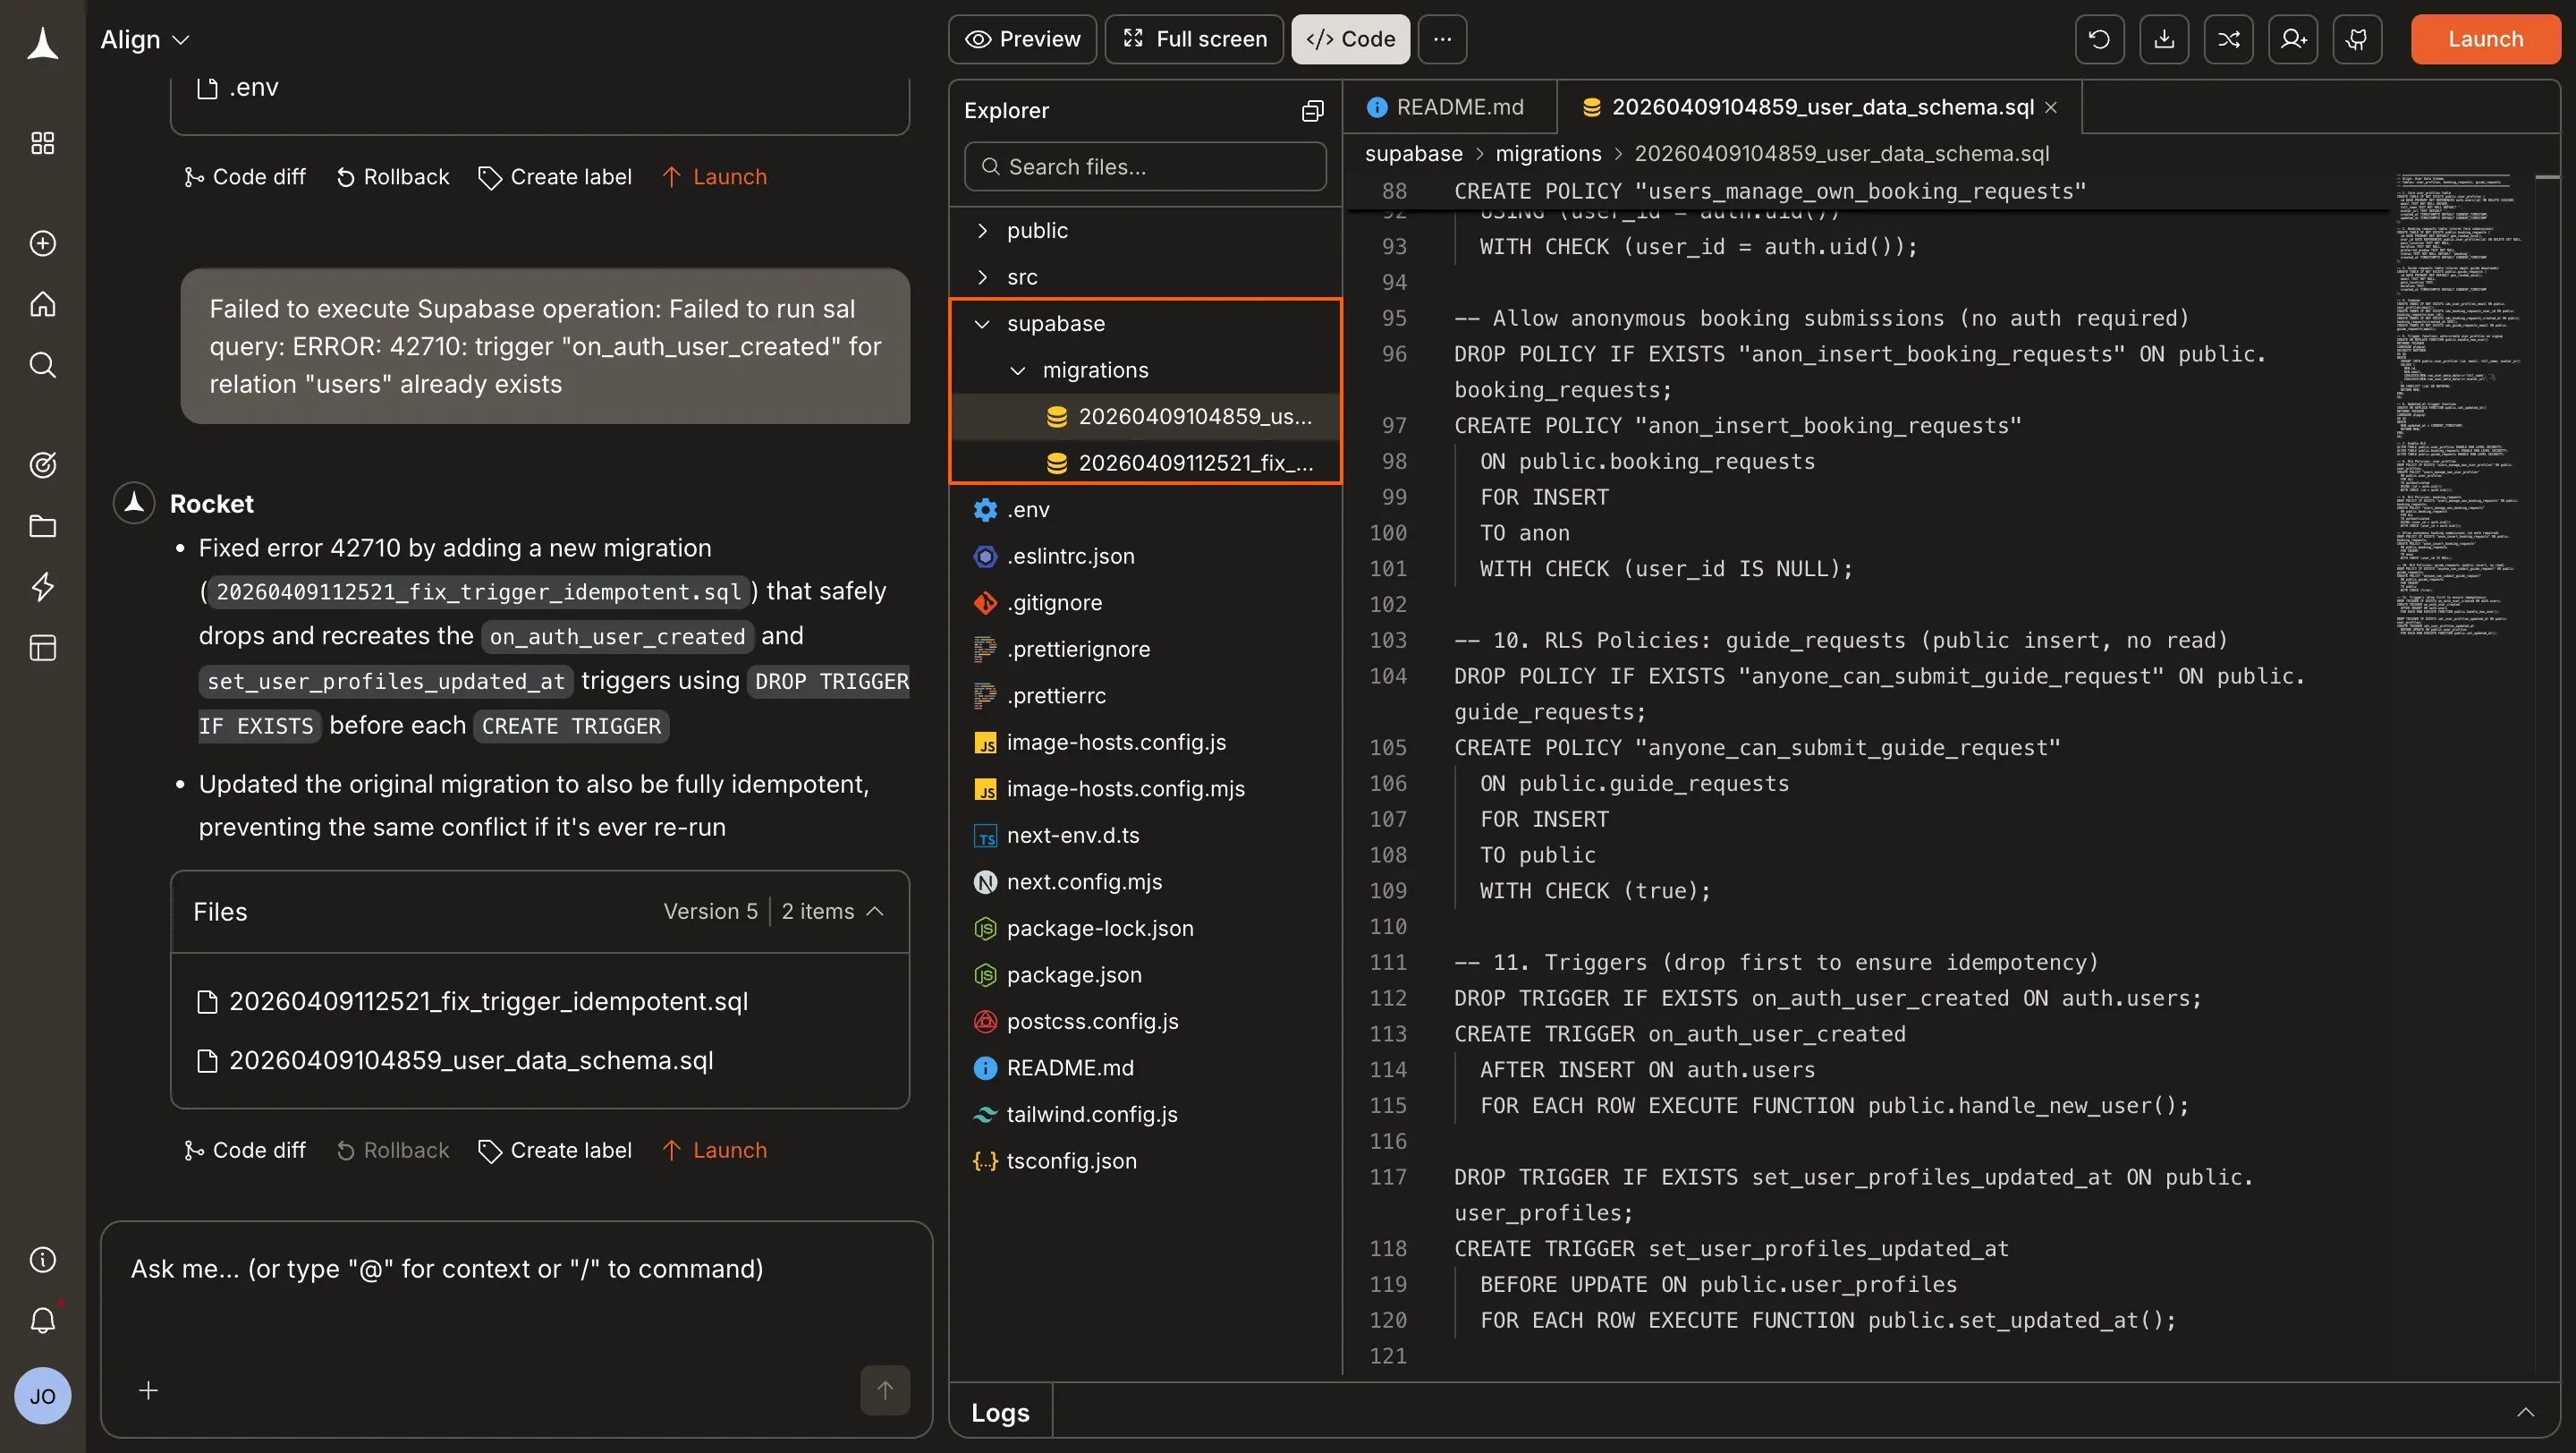
Task: Expand the public folder
Action: pyautogui.click(x=1145, y=230)
